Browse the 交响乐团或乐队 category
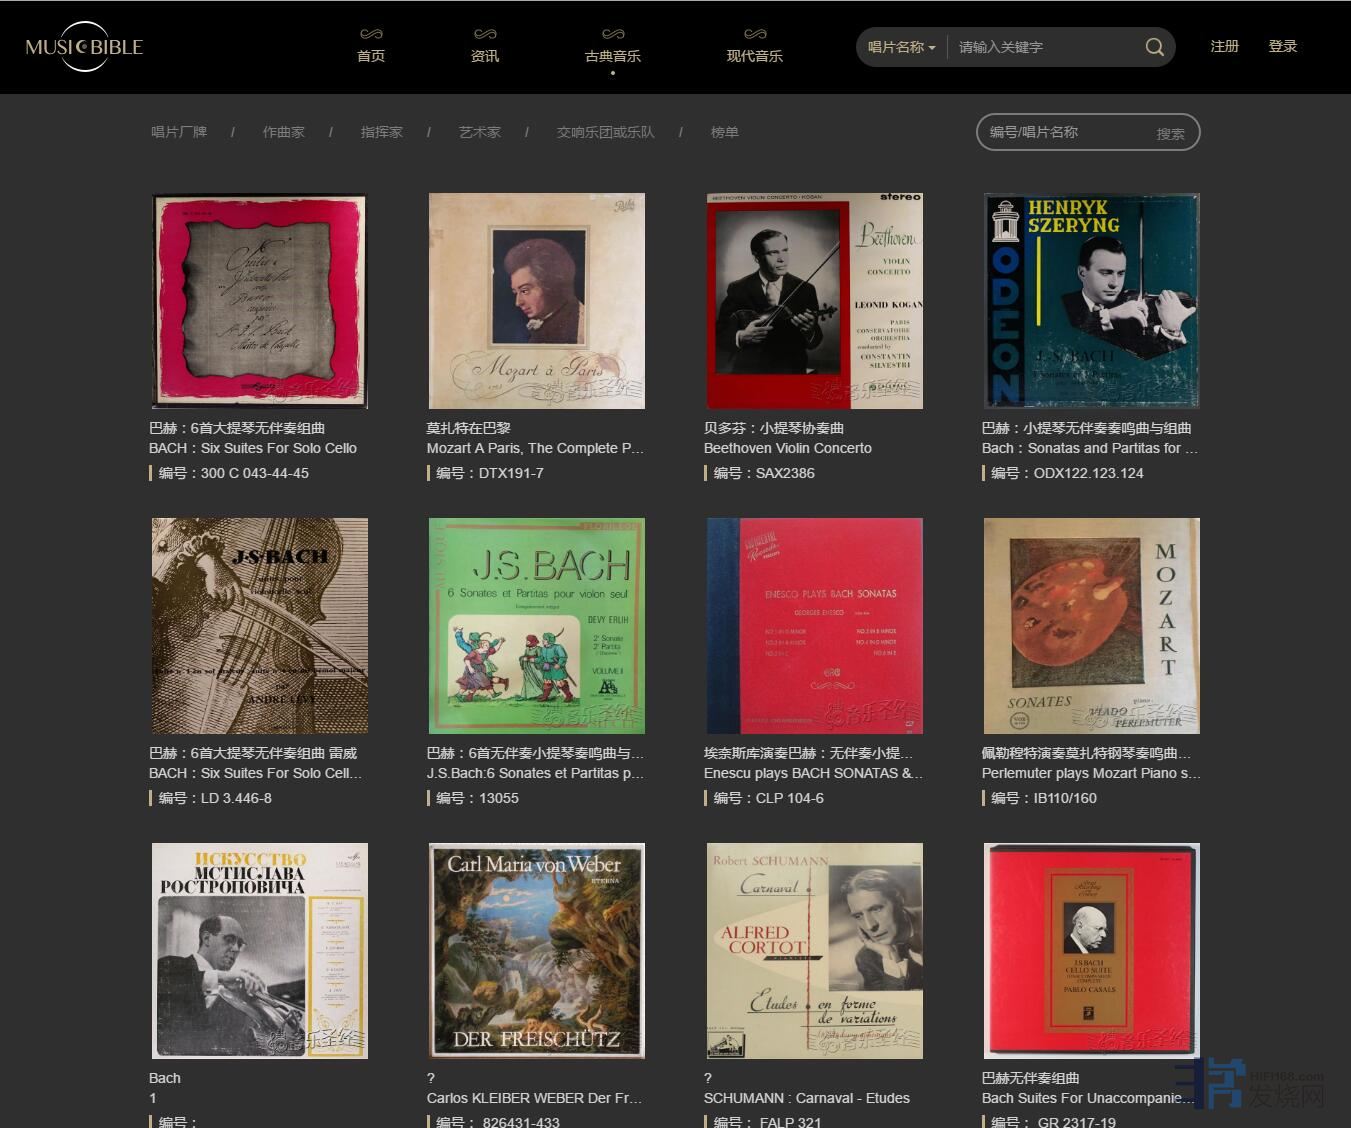The image size is (1351, 1128). click(605, 132)
